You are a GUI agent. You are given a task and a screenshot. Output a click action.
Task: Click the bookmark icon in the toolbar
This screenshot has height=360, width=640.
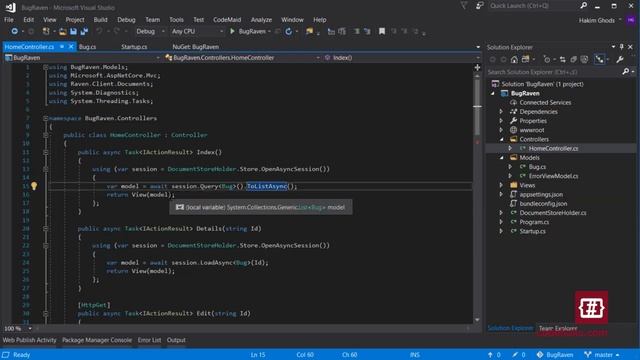click(x=382, y=31)
